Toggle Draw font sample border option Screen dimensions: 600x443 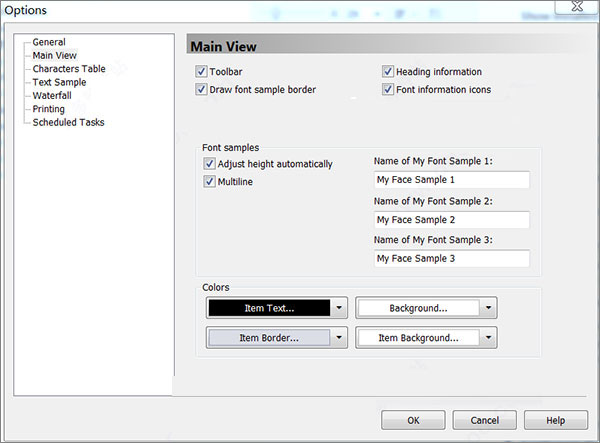[x=201, y=89]
